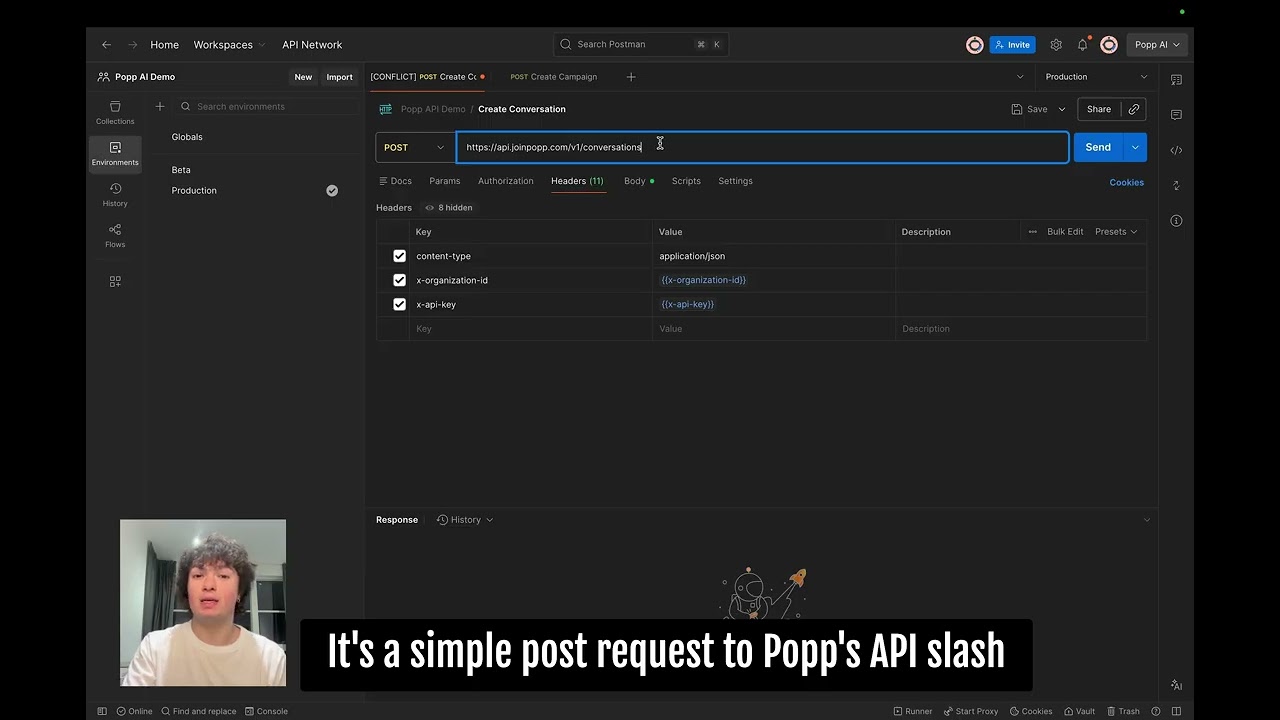This screenshot has height=720, width=1280.
Task: Expand the tabs overflow chevron
Action: pos(1020,77)
